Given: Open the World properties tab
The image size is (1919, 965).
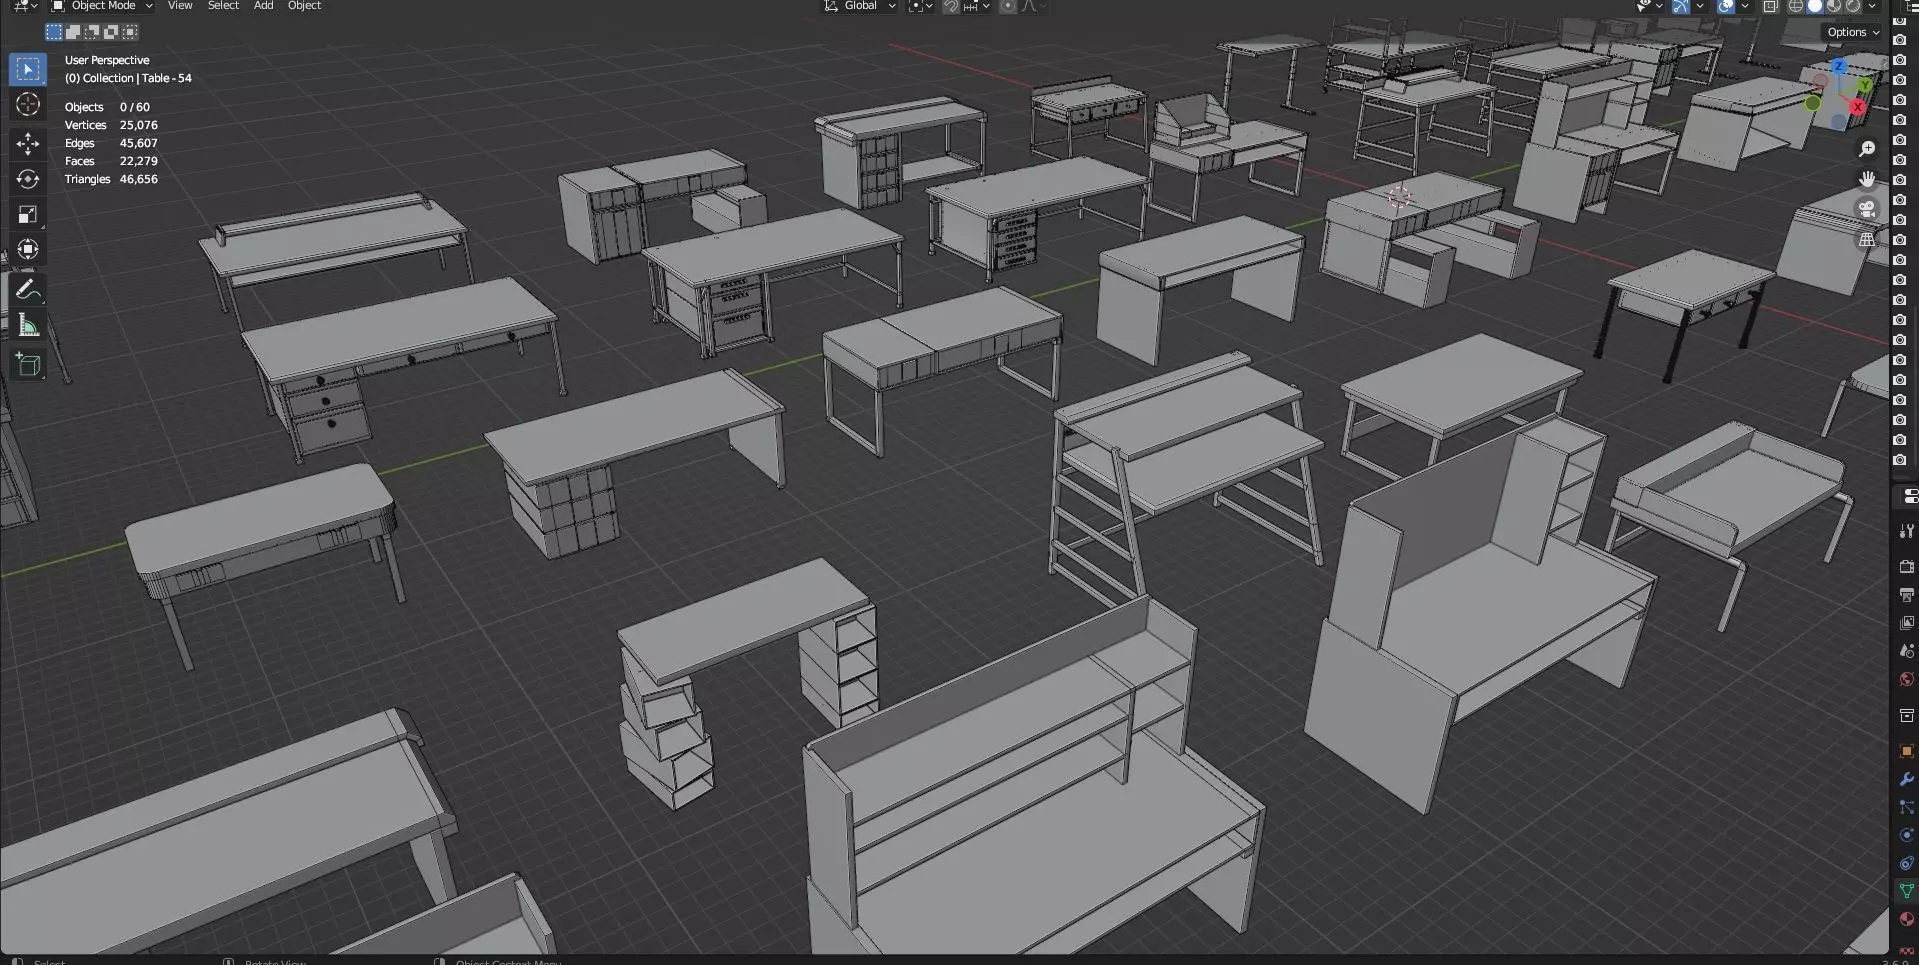Looking at the screenshot, I should (x=1907, y=679).
